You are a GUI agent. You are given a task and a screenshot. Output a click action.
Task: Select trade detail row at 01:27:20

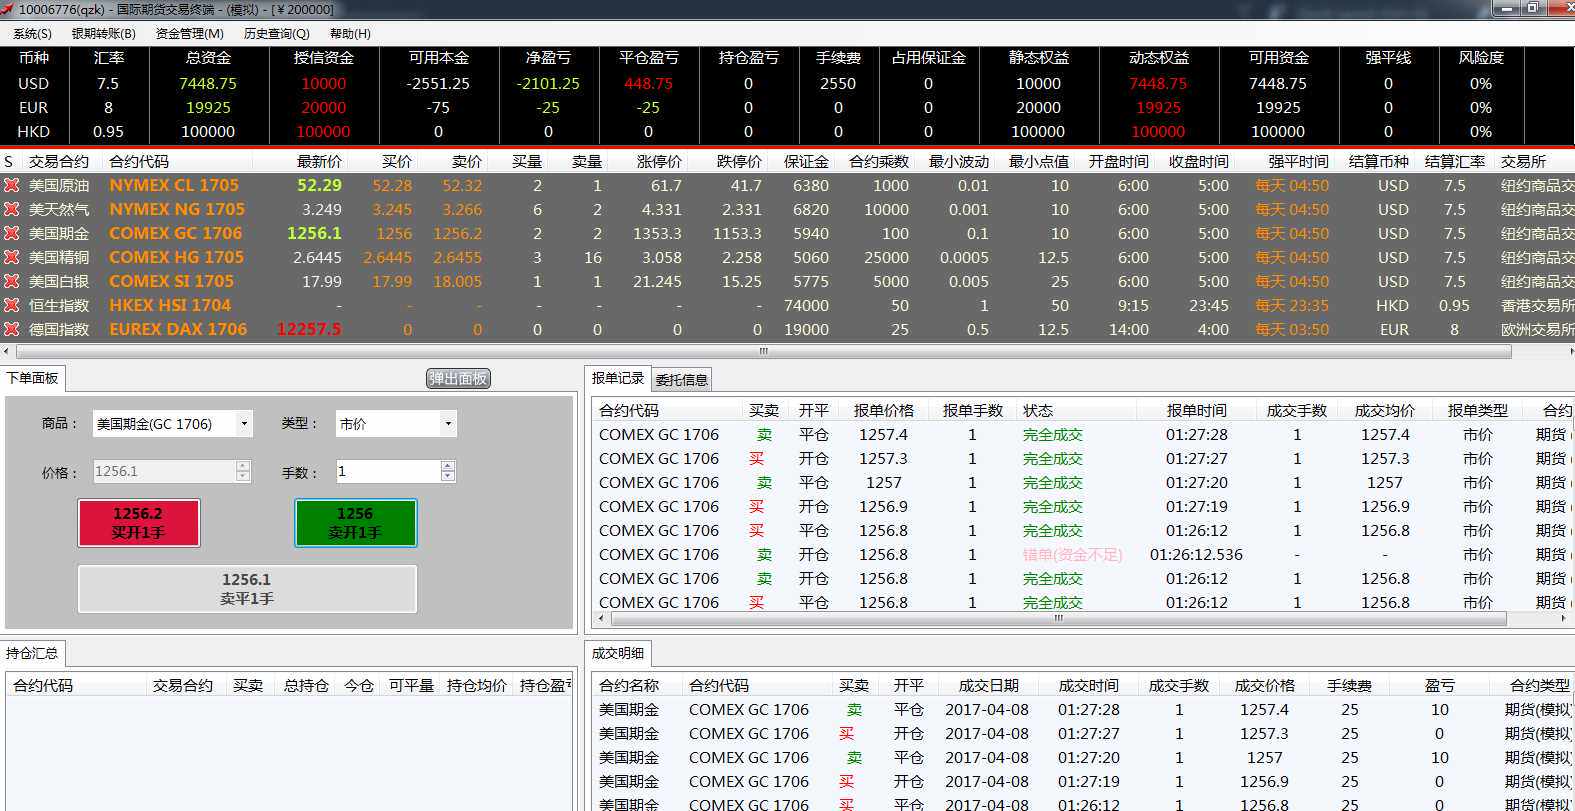[x=1083, y=758]
